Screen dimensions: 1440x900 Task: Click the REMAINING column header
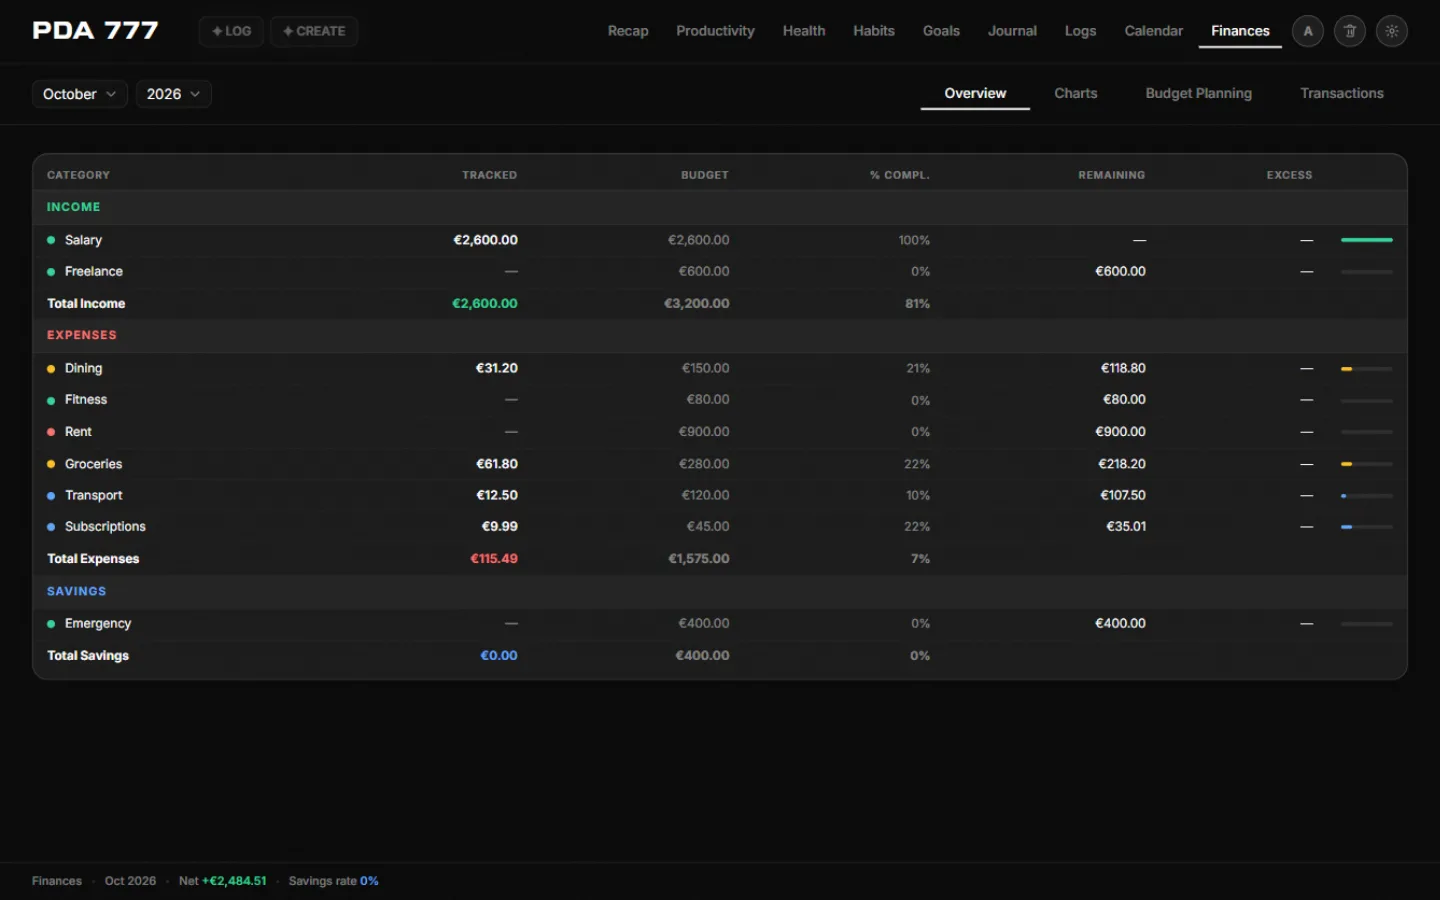pos(1111,175)
